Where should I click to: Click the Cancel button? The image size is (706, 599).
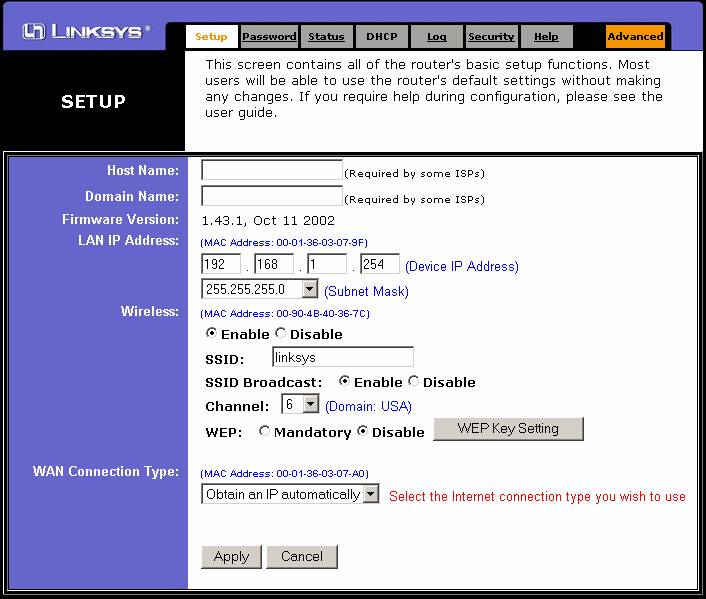coord(302,557)
